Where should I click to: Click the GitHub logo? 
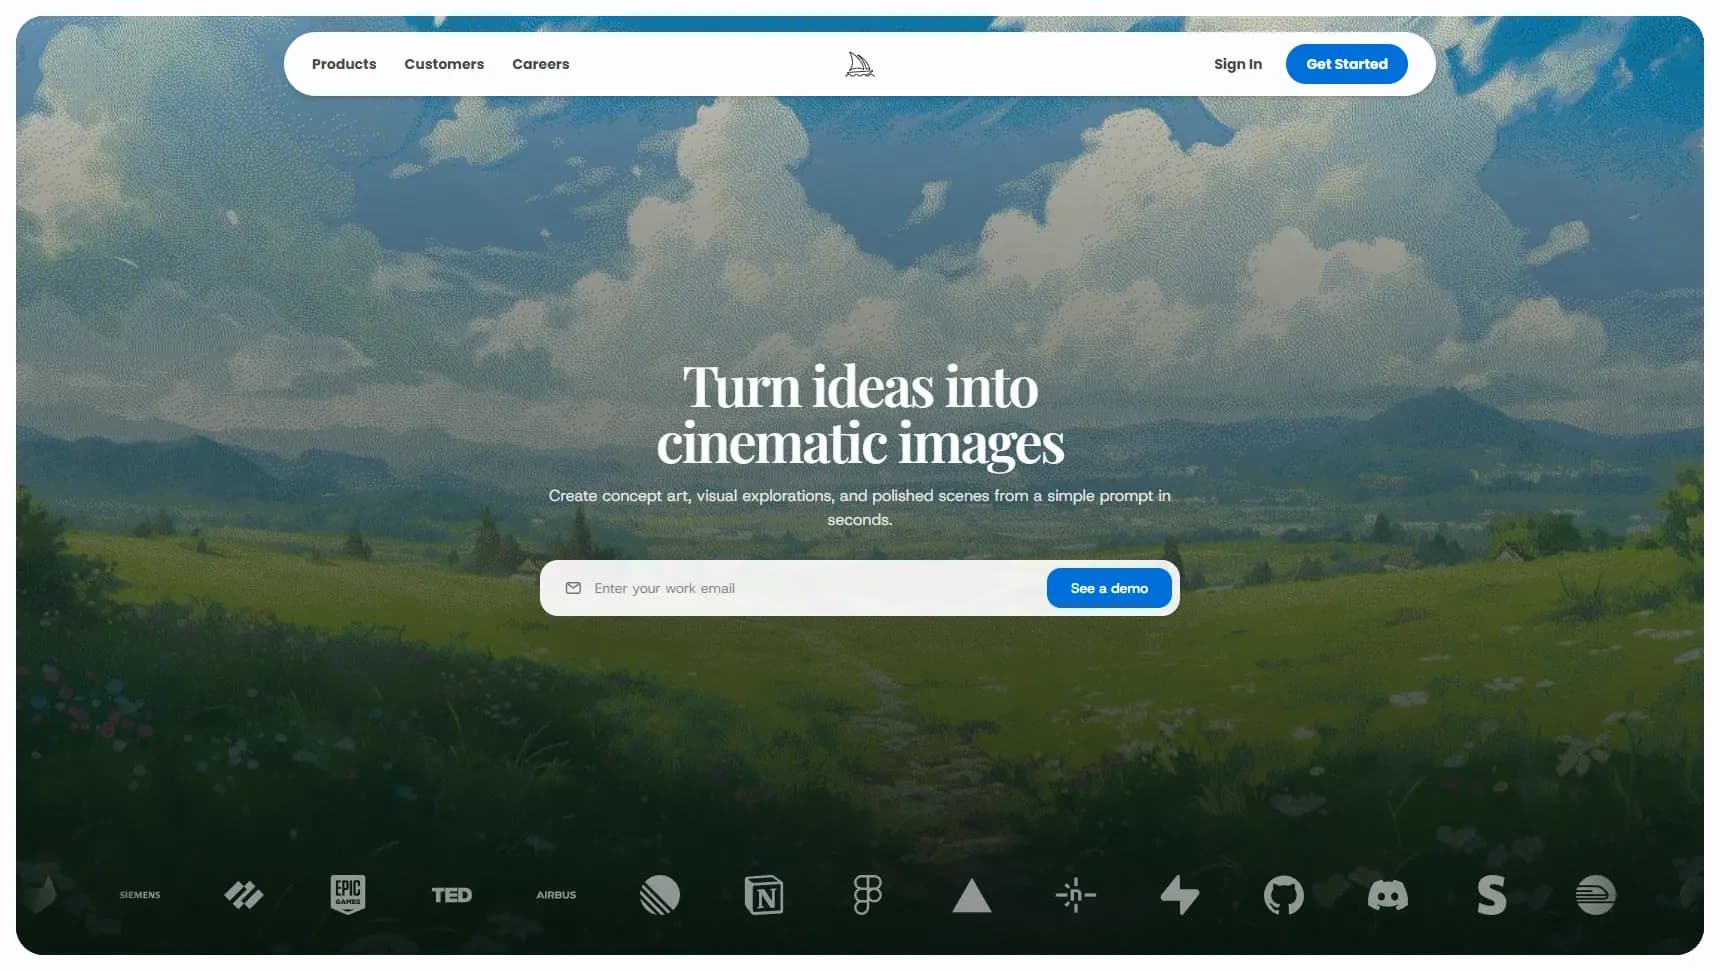tap(1284, 895)
